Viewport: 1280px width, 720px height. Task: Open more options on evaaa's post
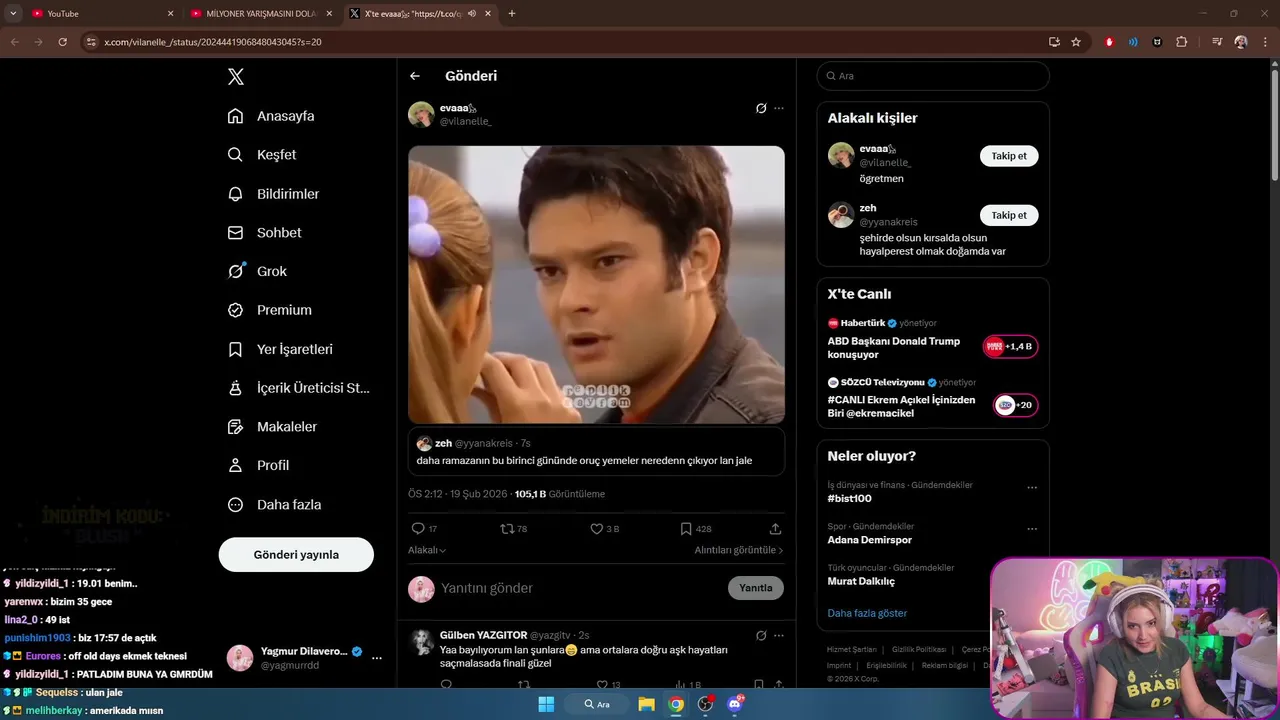click(779, 108)
